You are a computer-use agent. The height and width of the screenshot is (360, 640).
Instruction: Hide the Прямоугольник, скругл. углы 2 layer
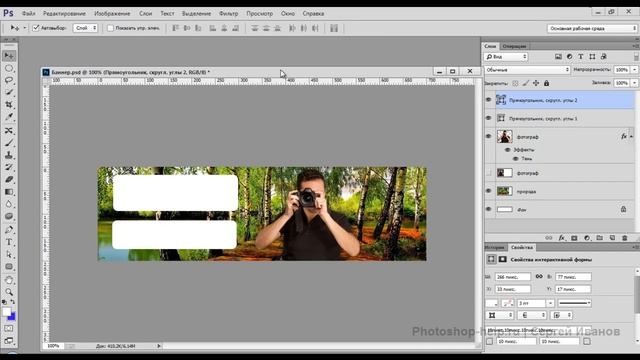489,100
